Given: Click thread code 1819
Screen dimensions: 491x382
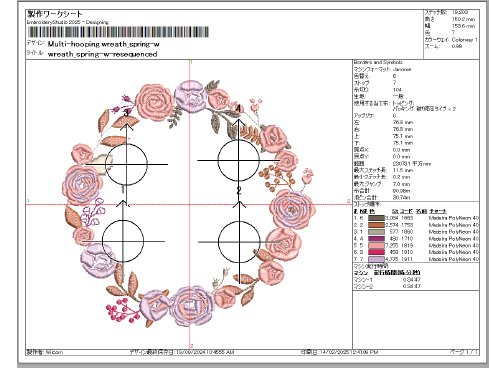Looking at the screenshot, I should click(x=407, y=245).
